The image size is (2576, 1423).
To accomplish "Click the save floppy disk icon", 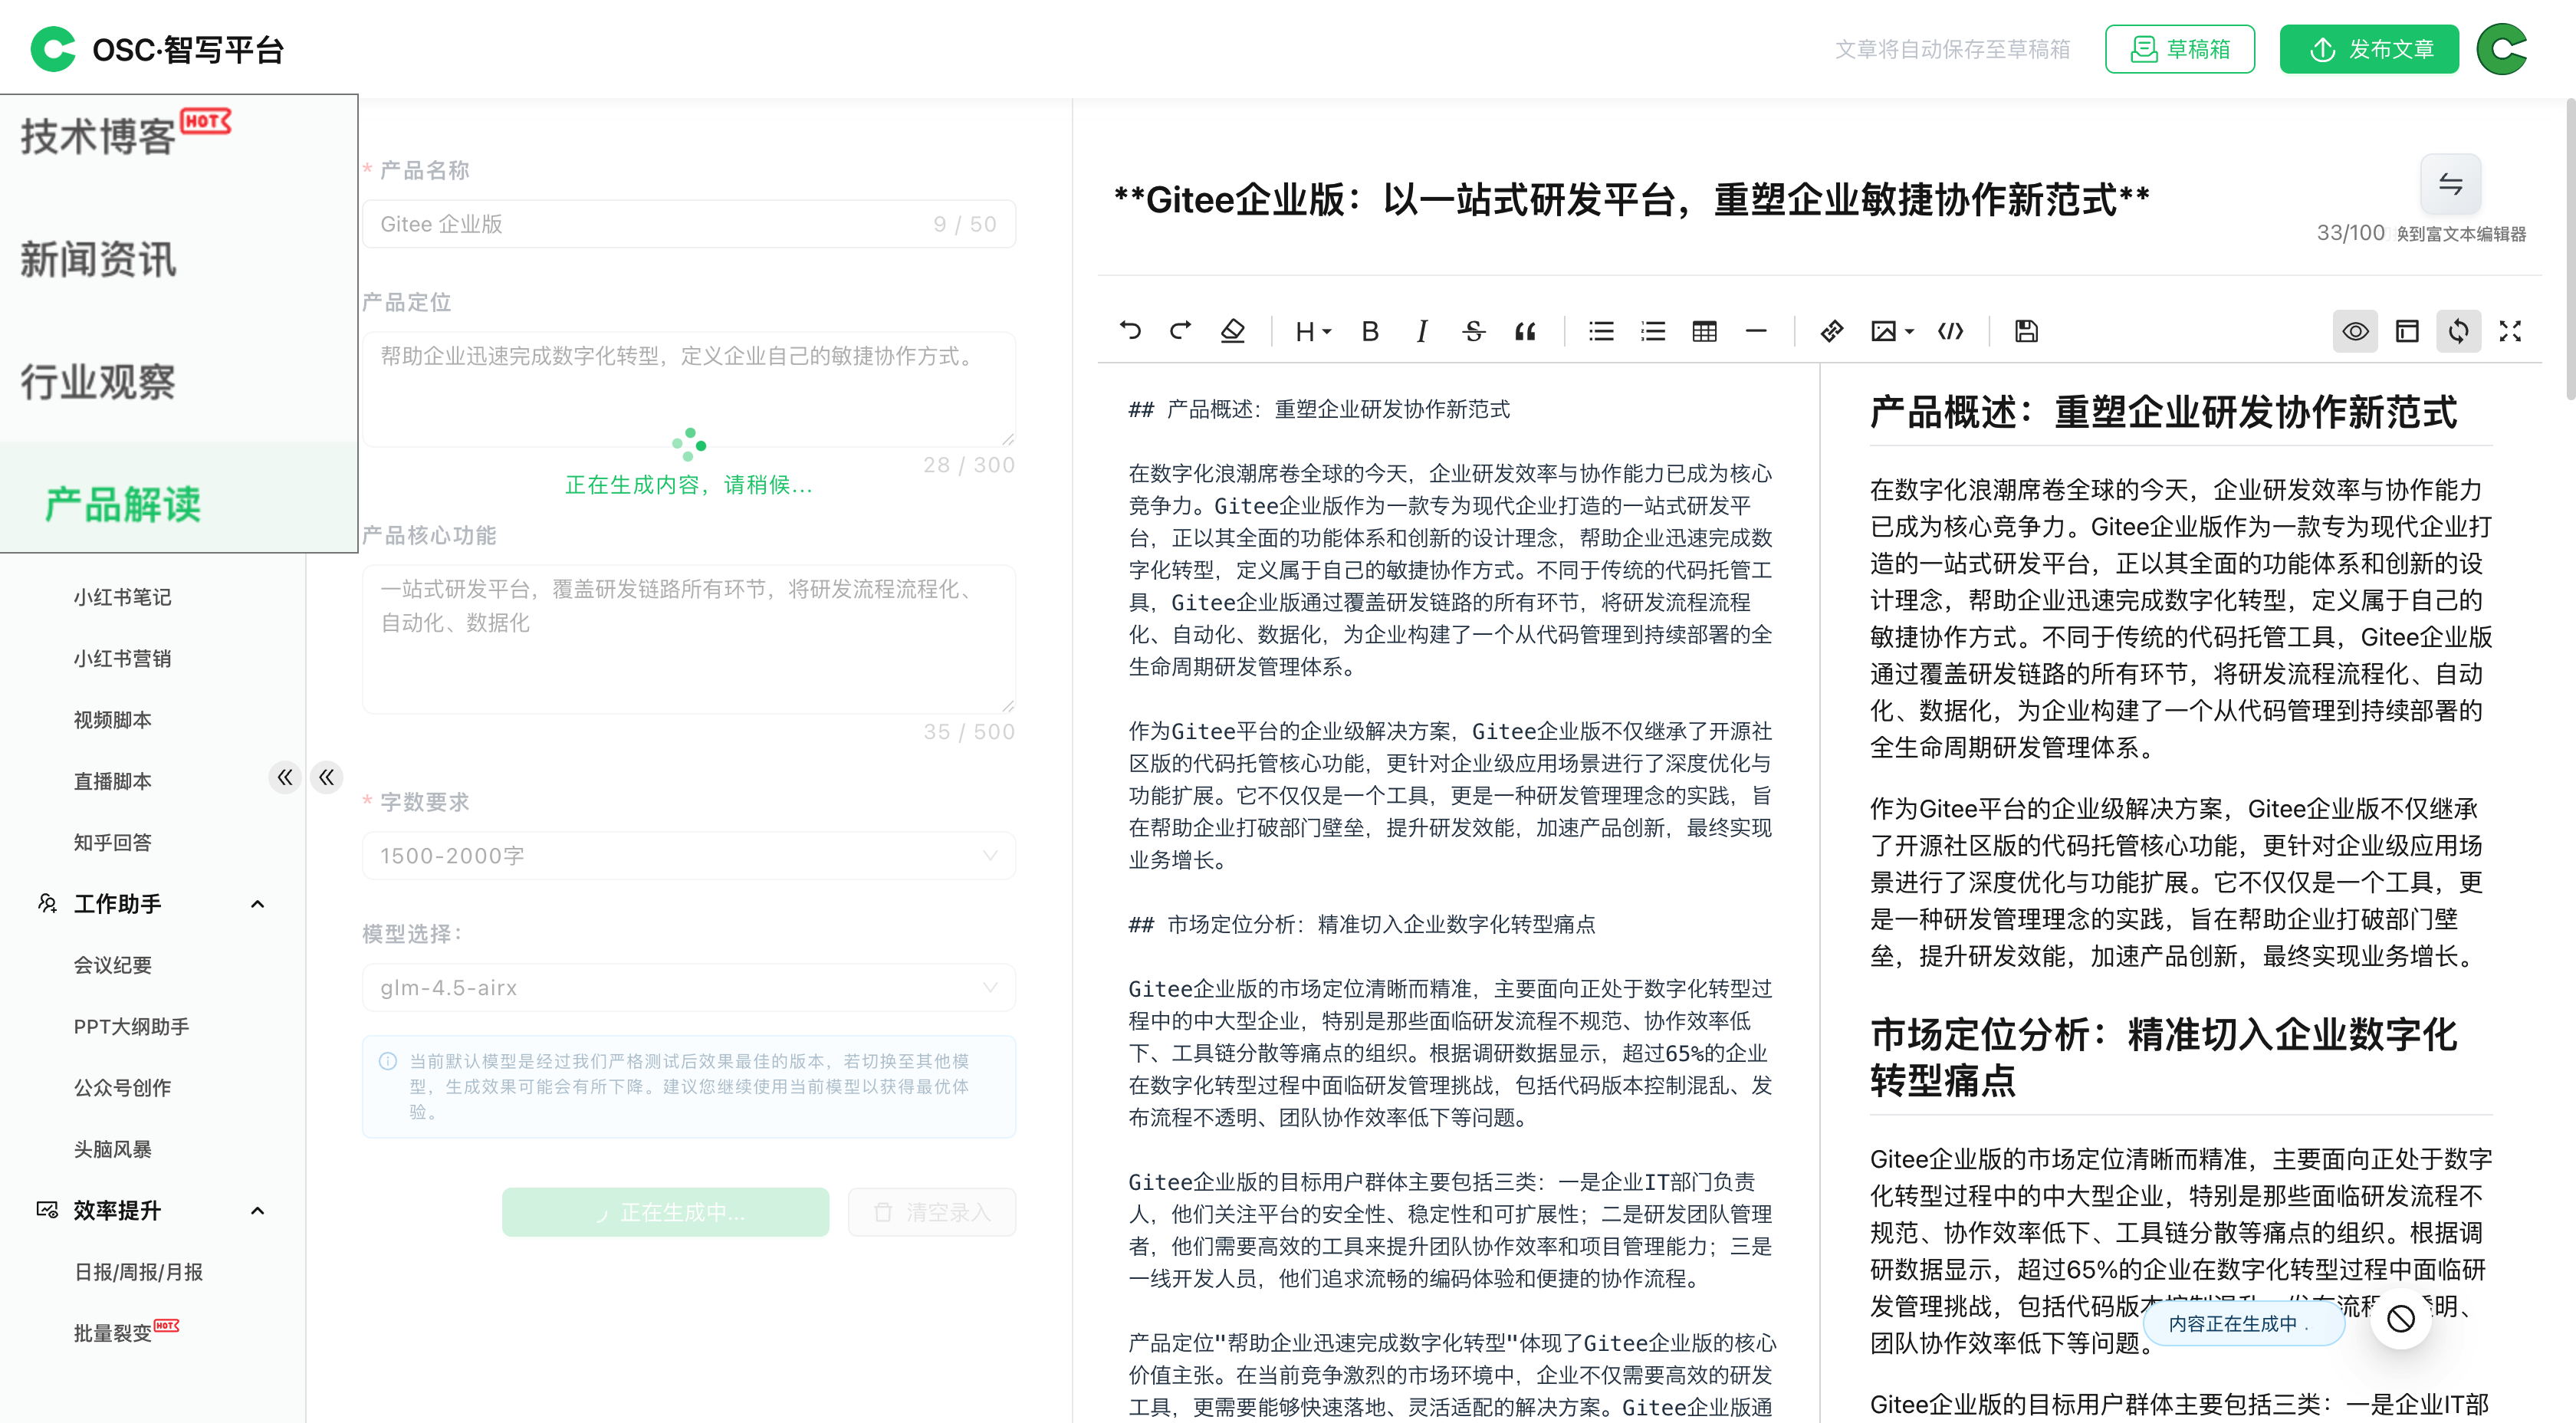I will [x=2026, y=331].
